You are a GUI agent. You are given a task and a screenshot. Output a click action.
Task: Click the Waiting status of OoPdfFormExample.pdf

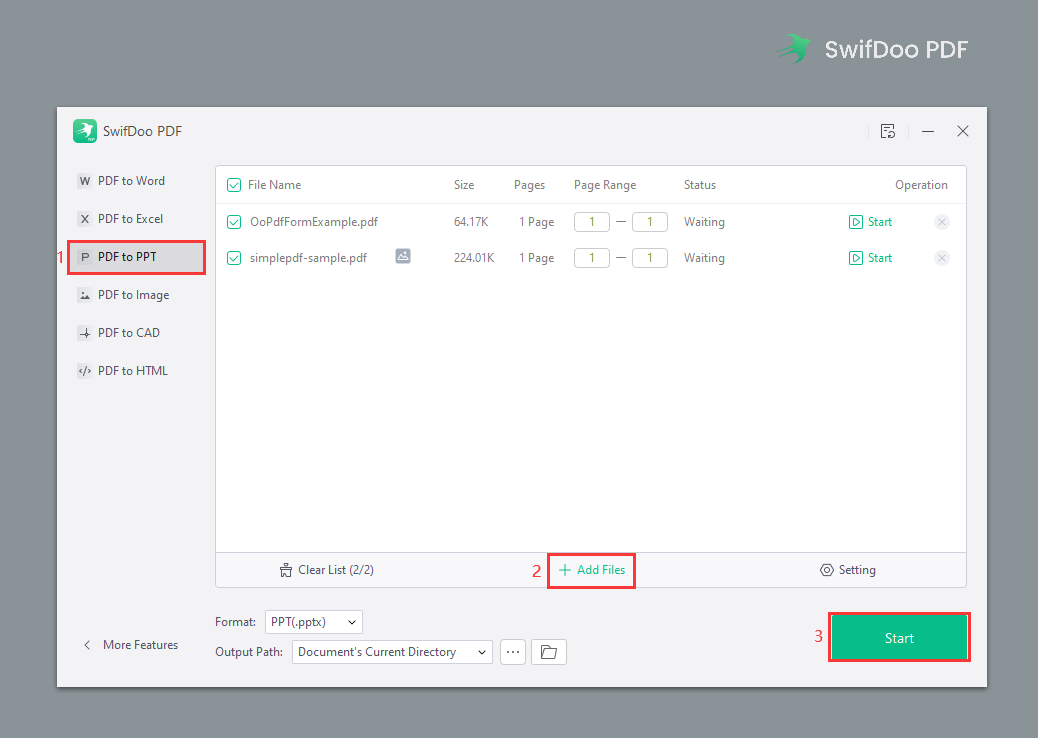704,222
